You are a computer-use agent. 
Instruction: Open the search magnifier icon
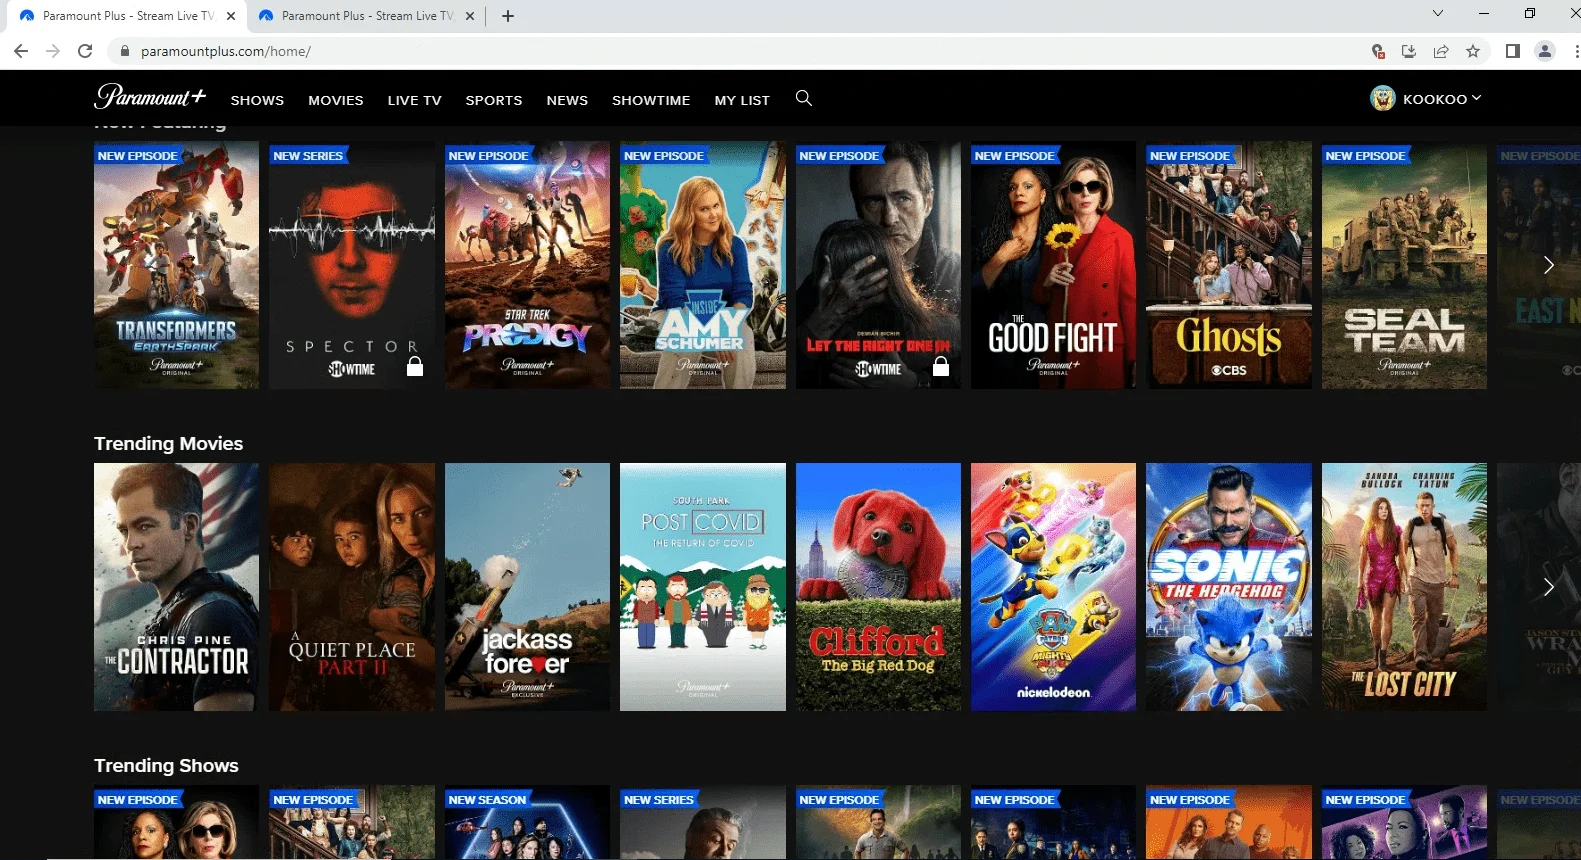(803, 98)
